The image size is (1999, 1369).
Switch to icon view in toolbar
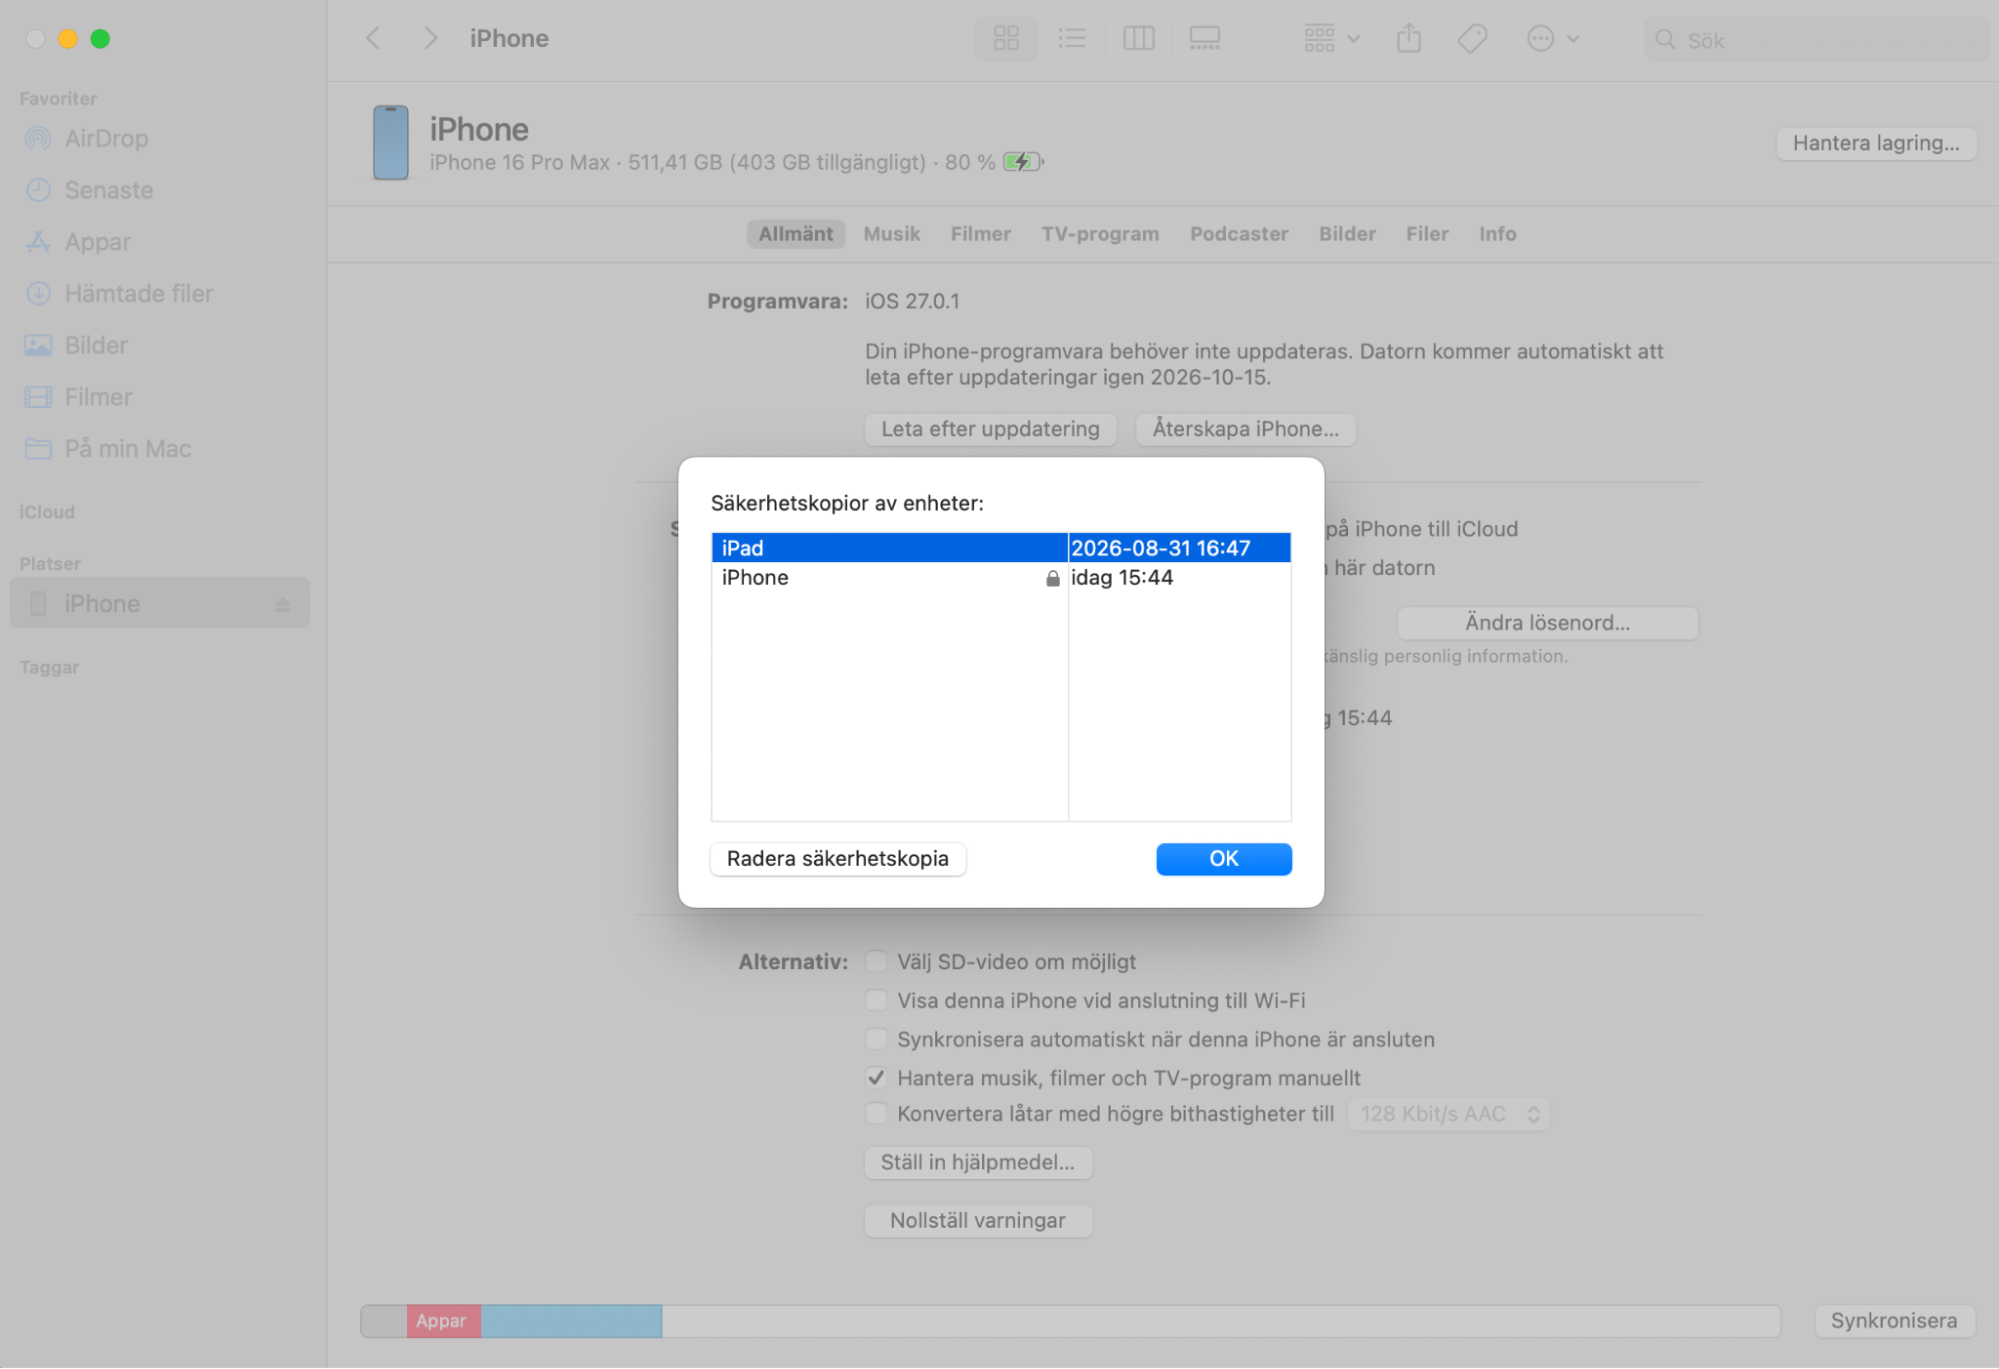pos(1006,39)
